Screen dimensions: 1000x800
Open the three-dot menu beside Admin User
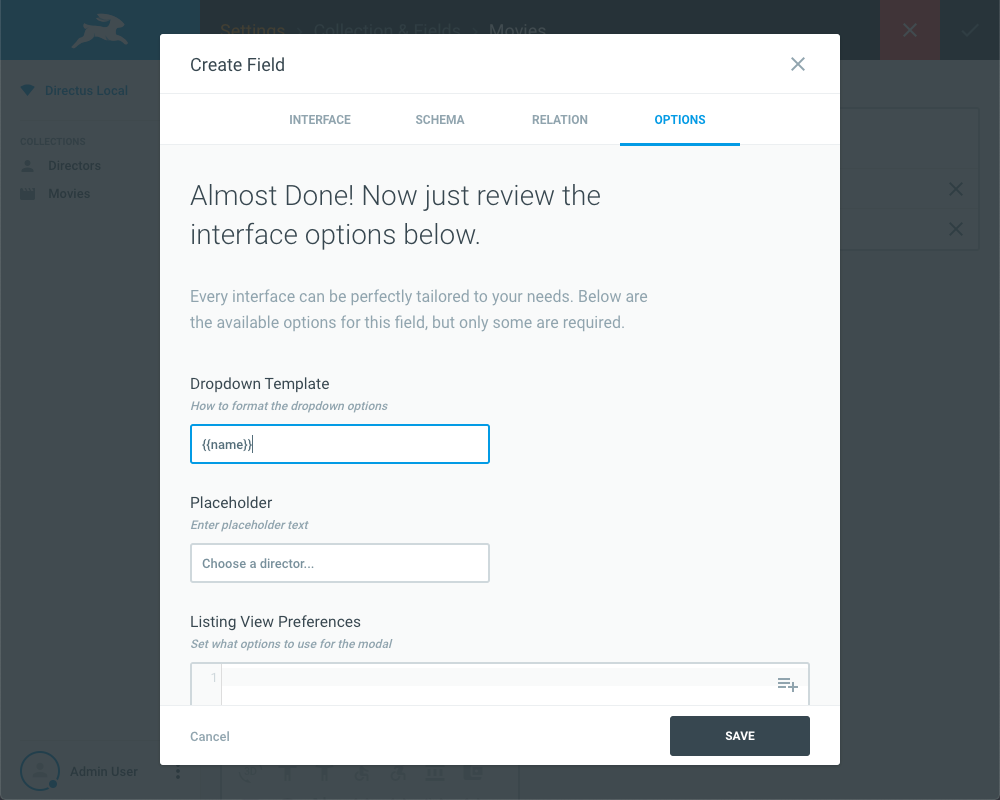point(178,772)
